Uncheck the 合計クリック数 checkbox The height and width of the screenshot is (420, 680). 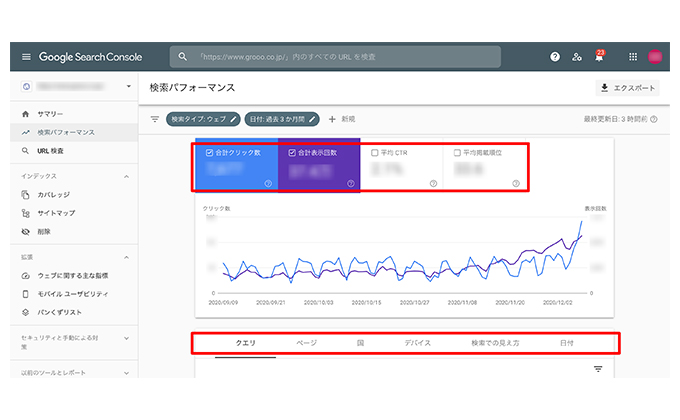[x=209, y=153]
